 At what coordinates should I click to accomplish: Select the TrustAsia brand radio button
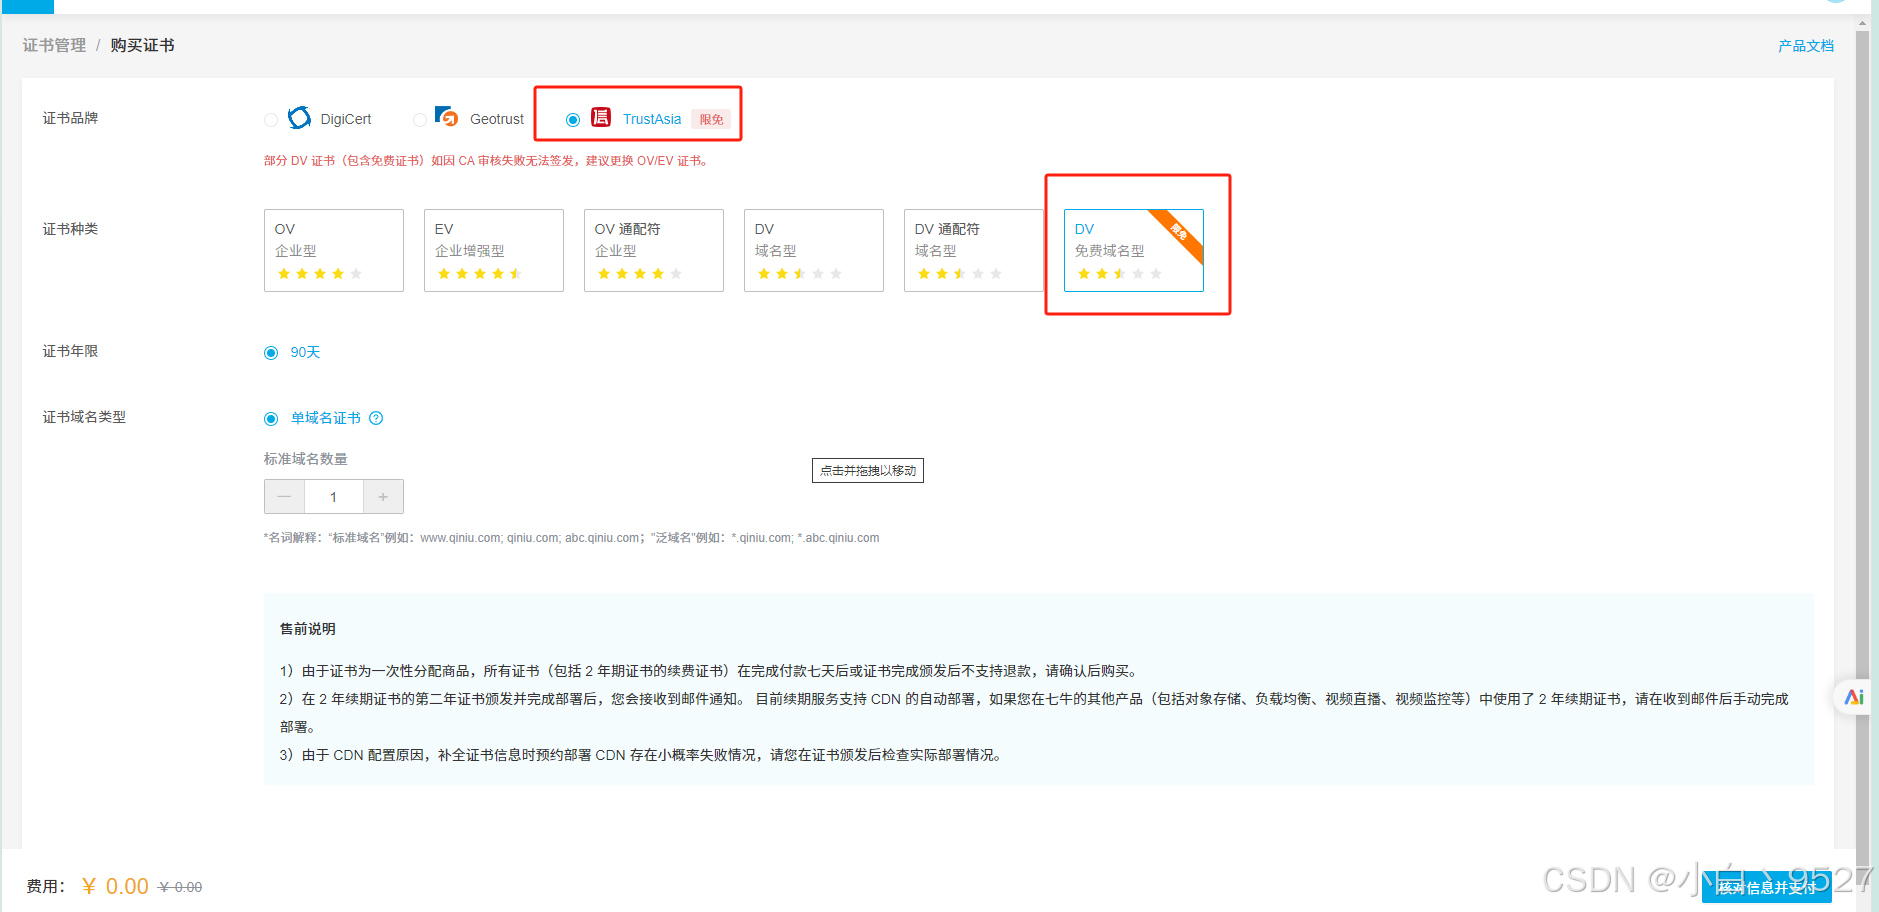(573, 120)
